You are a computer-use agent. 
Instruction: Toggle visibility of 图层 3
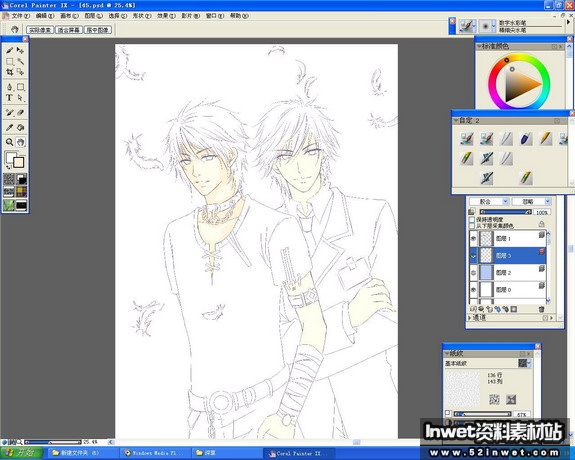click(x=473, y=255)
